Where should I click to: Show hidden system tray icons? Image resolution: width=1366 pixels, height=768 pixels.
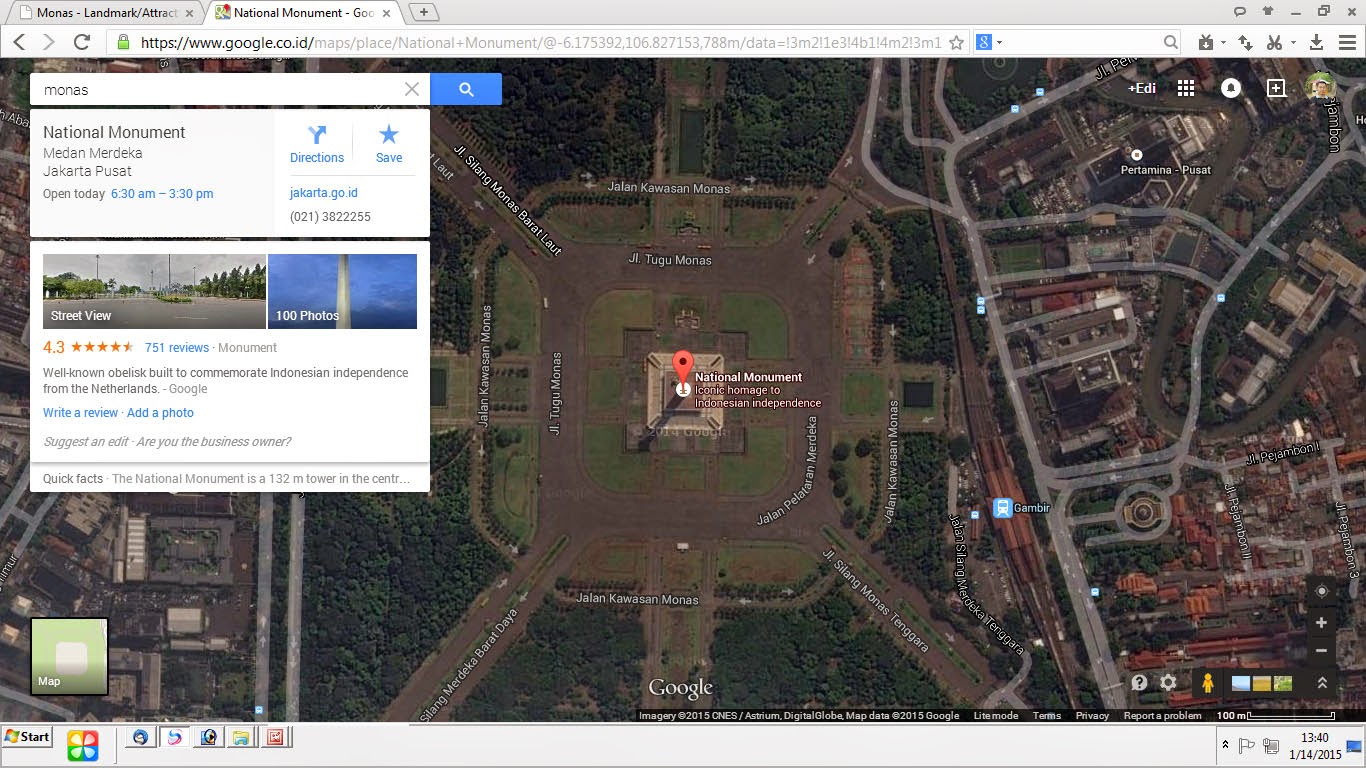coord(1225,745)
